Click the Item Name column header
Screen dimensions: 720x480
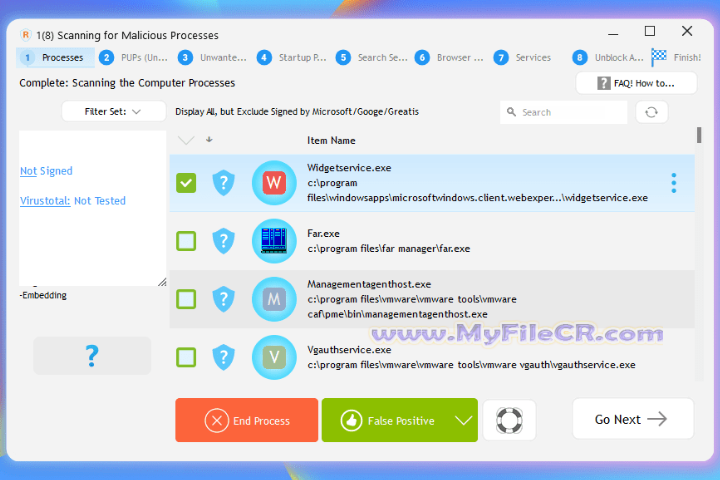coord(331,141)
